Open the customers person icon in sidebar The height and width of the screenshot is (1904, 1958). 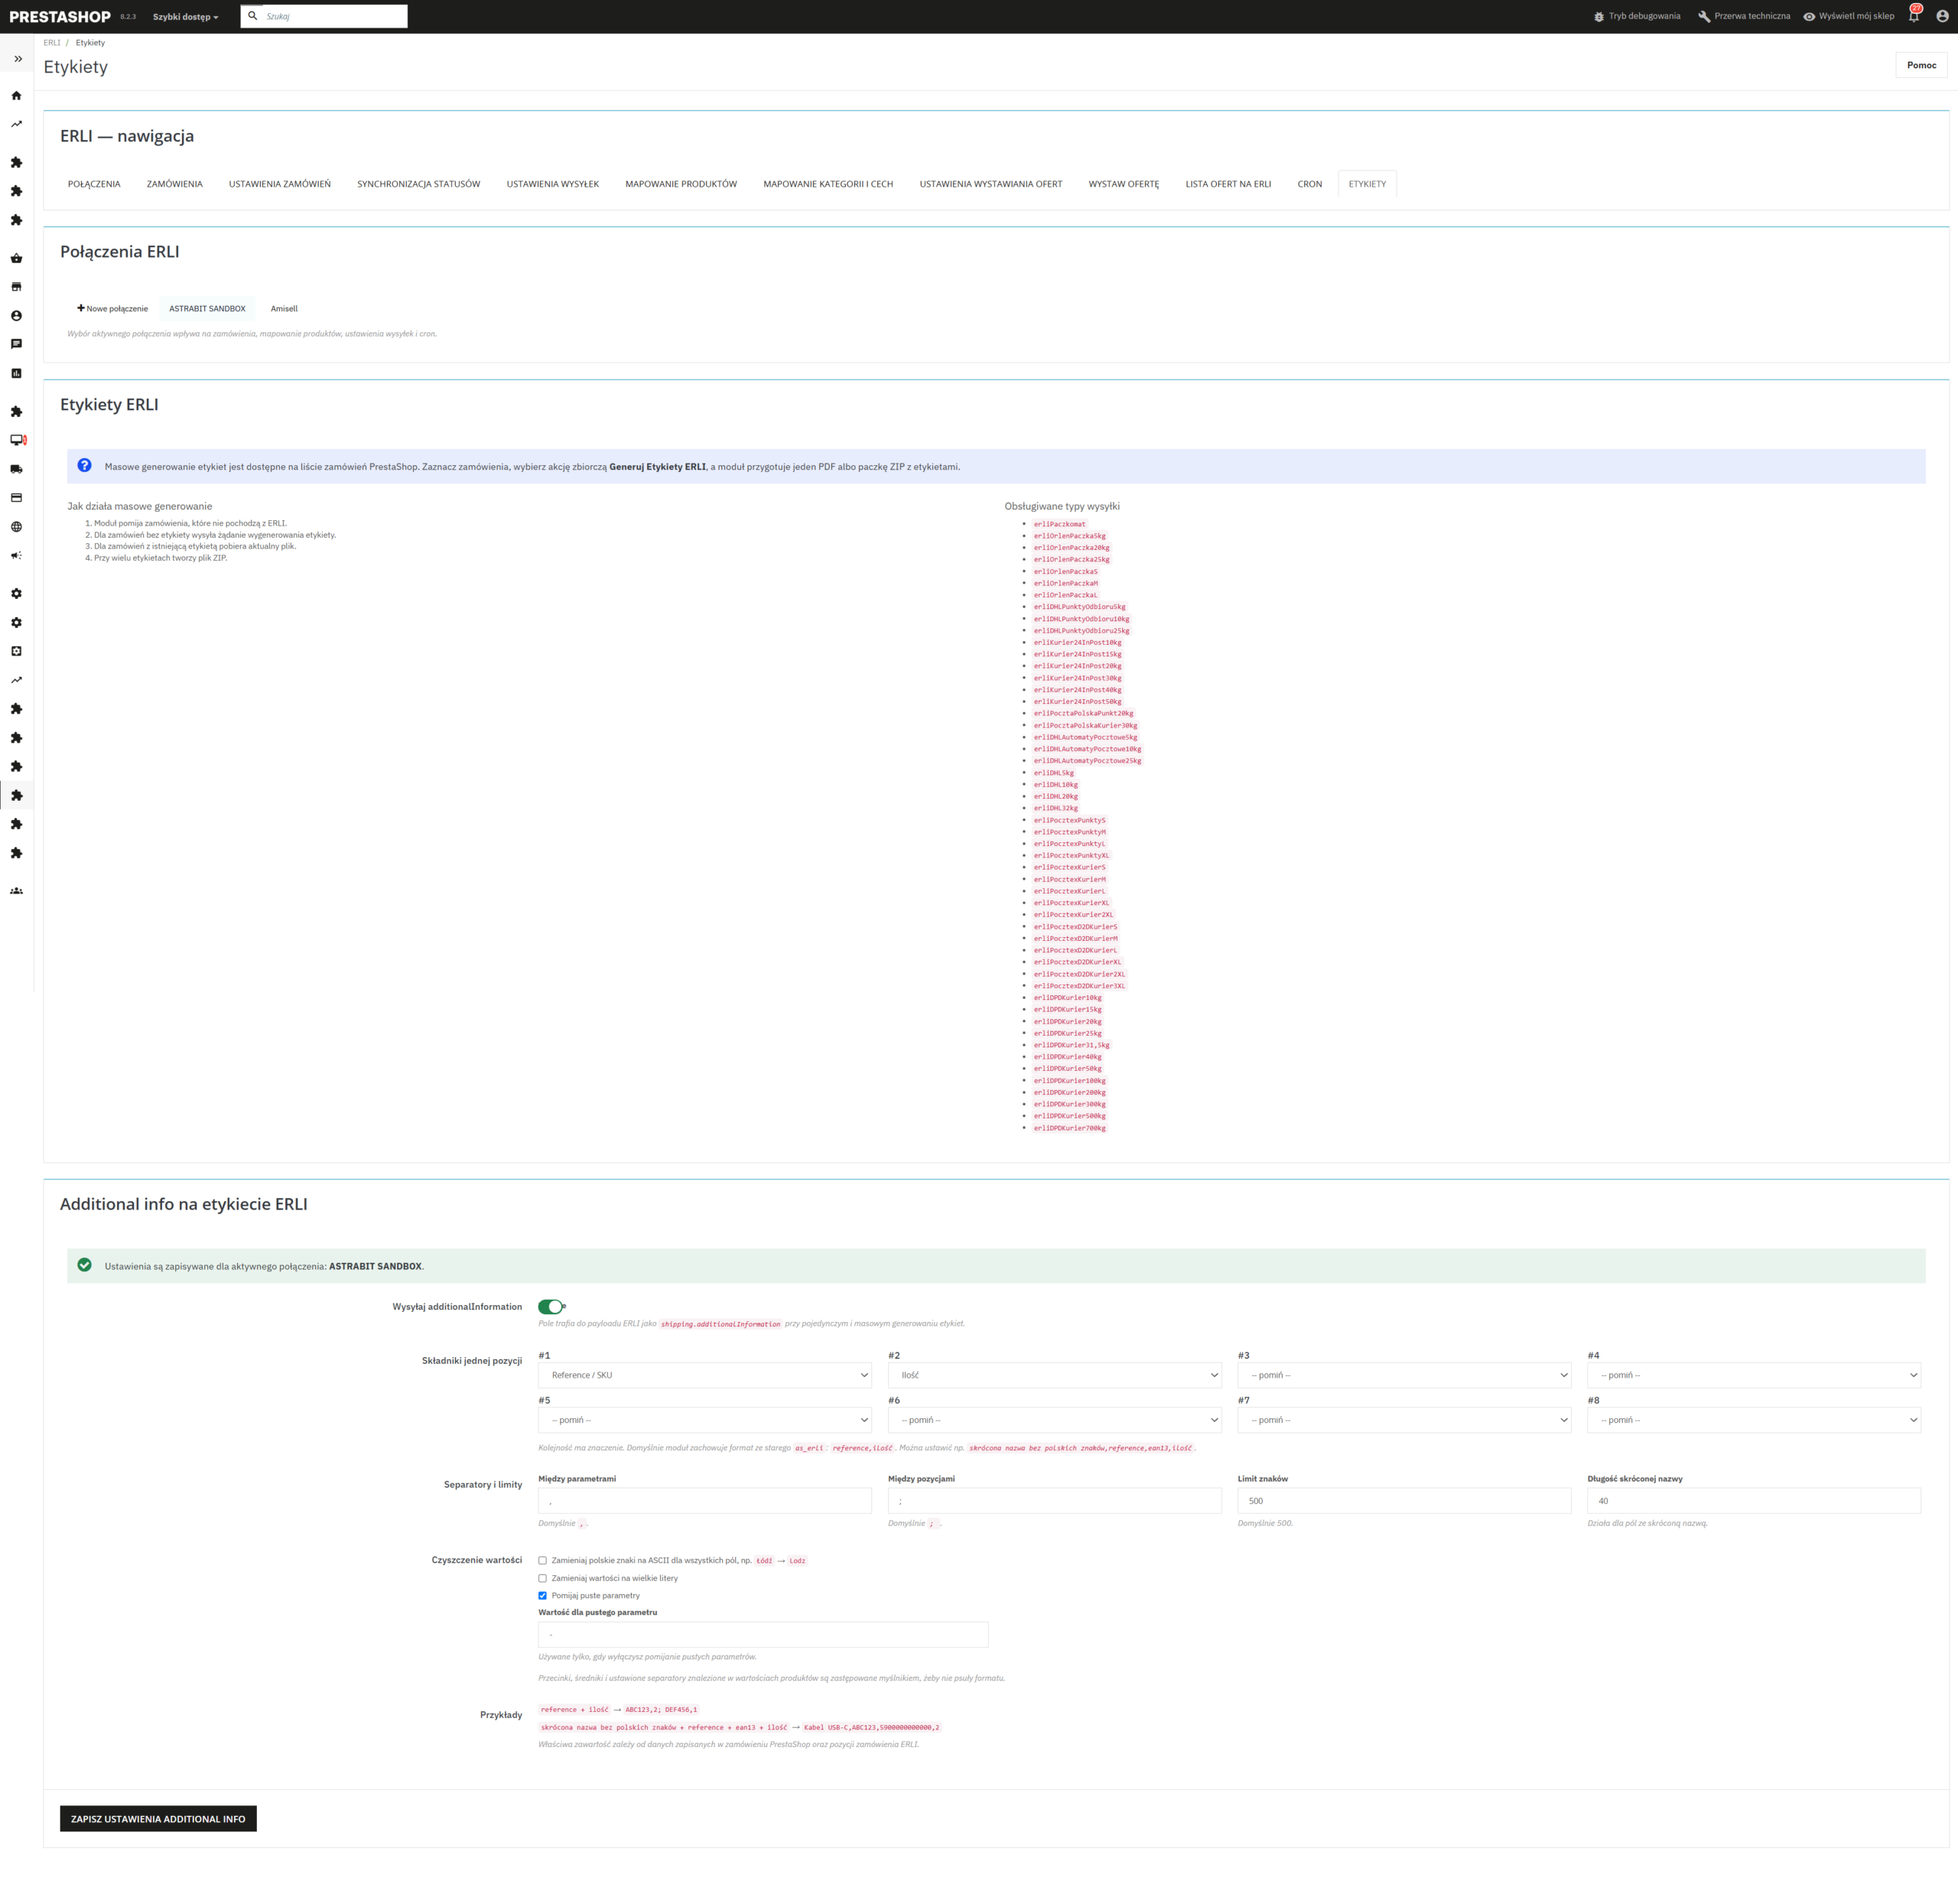click(16, 316)
